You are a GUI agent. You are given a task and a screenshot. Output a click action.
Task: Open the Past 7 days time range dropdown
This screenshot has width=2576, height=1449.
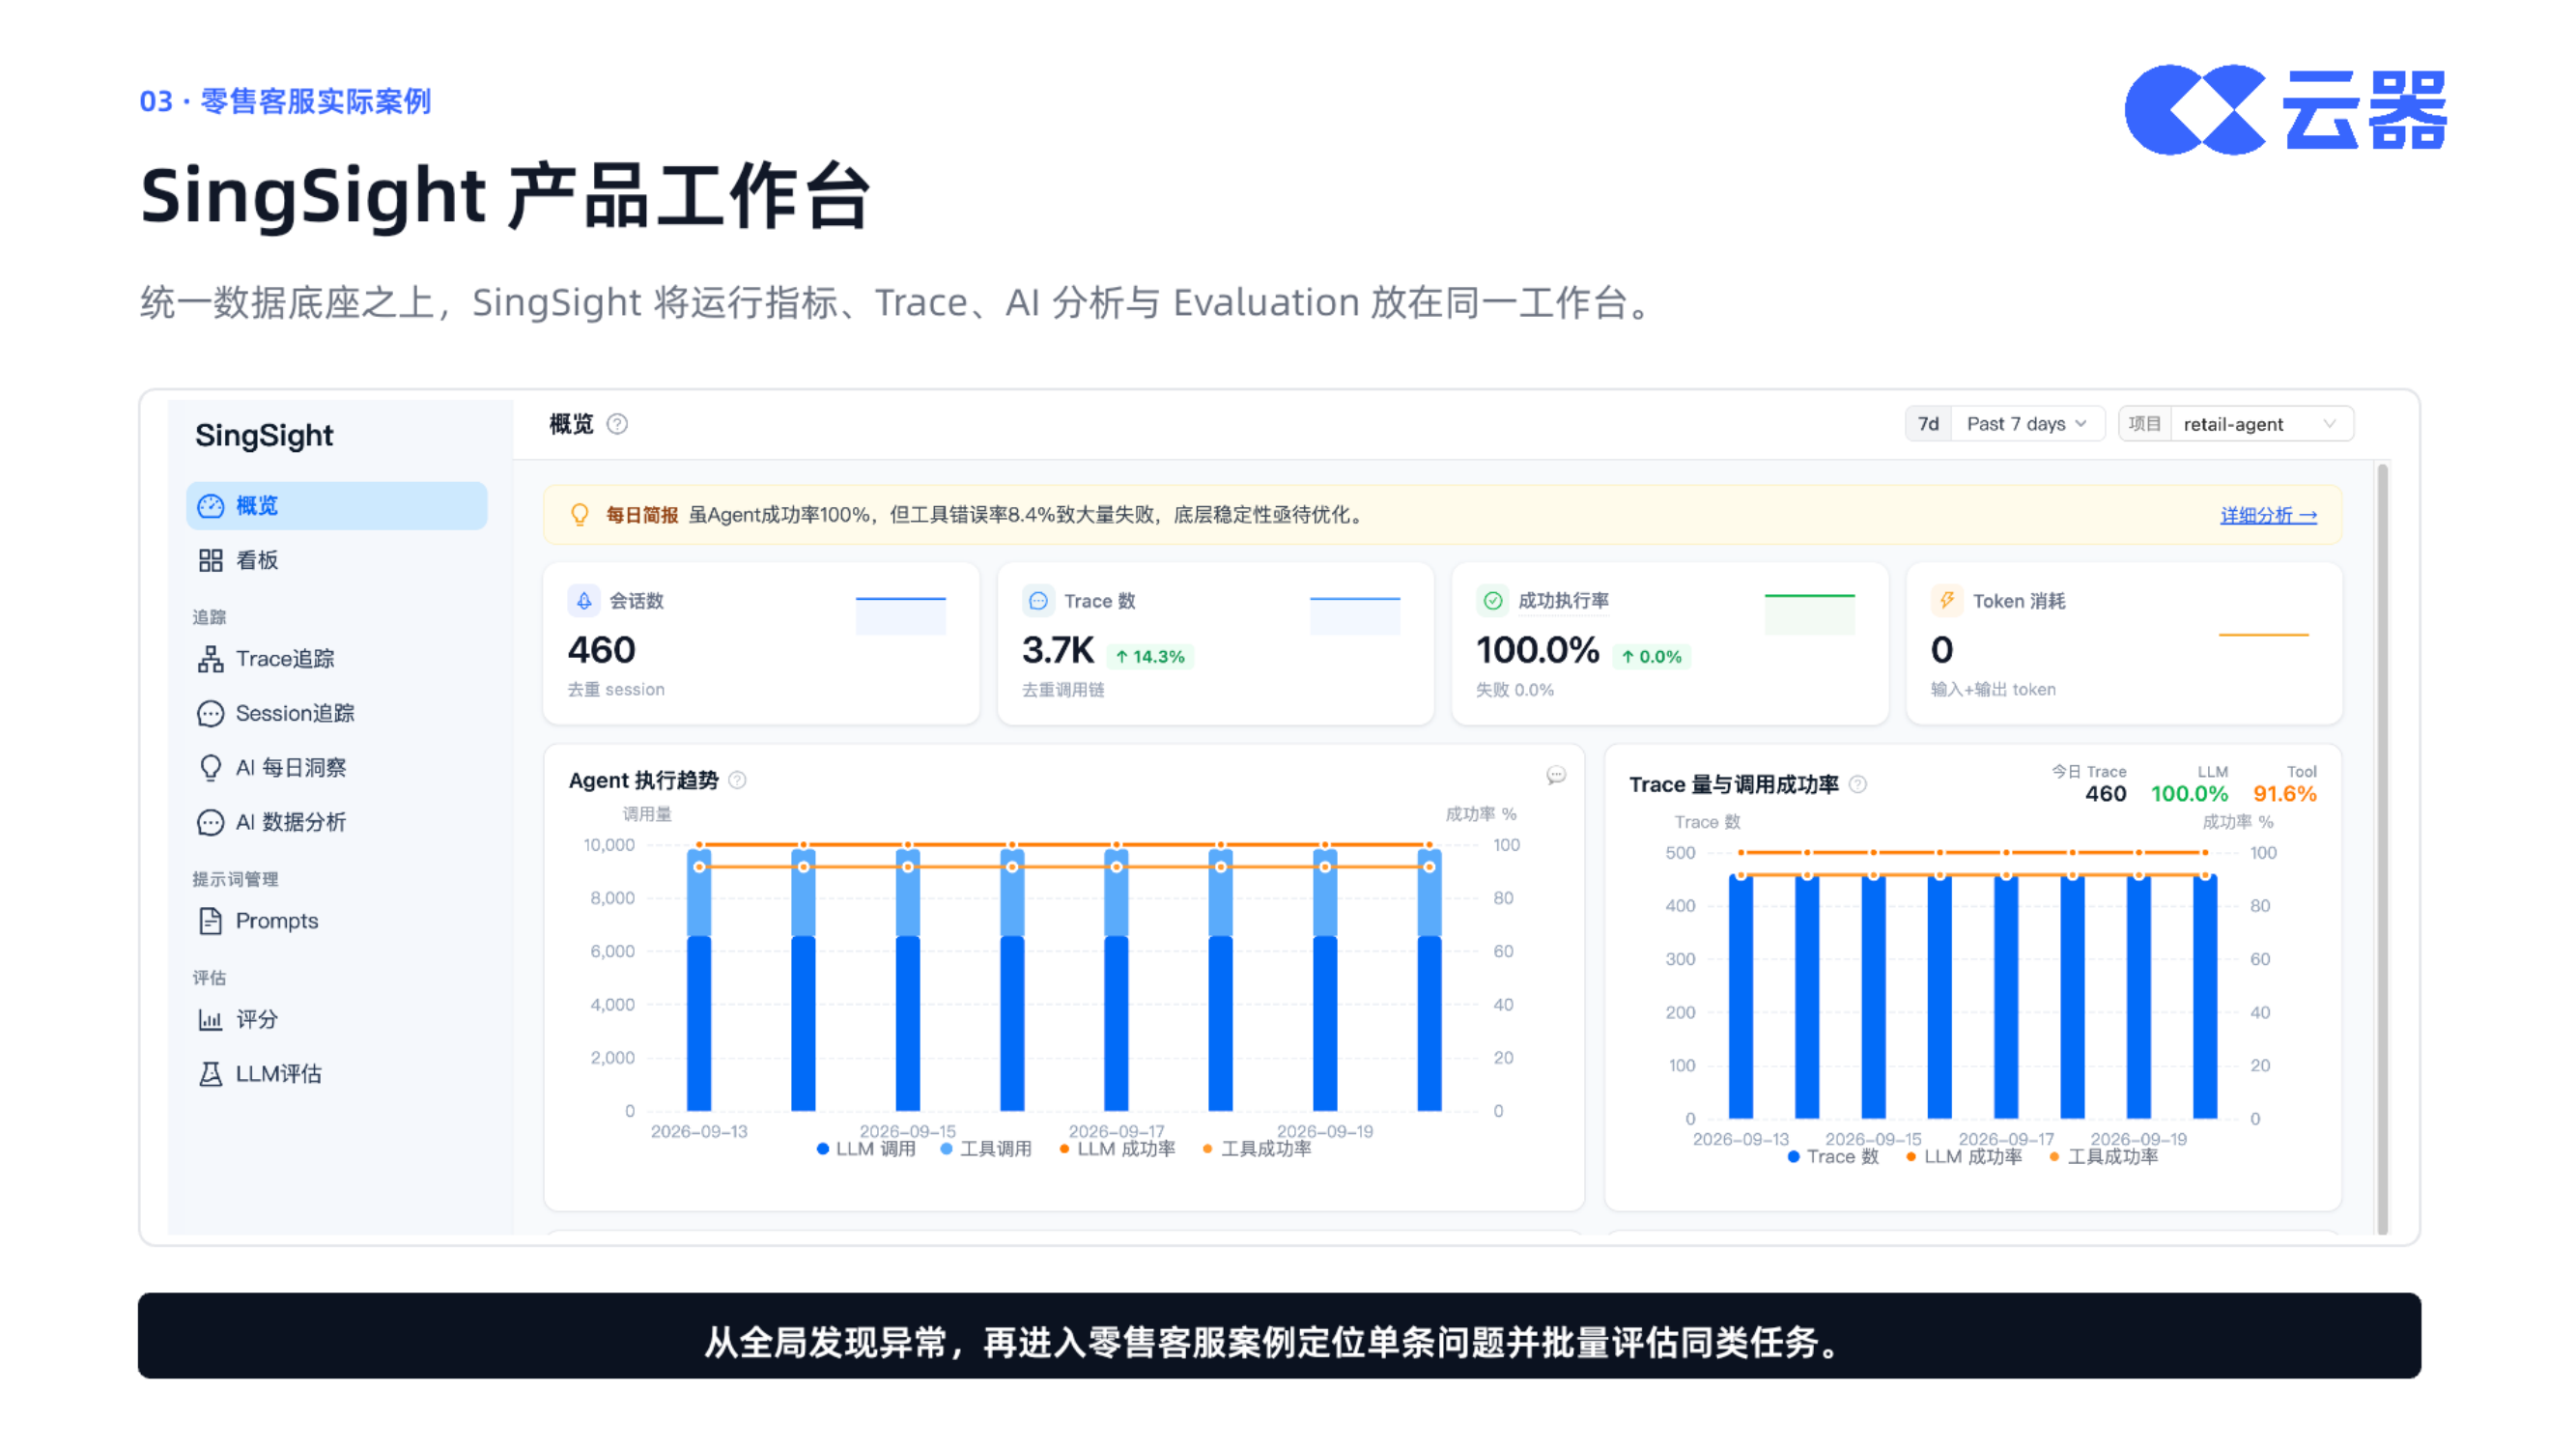2027,424
